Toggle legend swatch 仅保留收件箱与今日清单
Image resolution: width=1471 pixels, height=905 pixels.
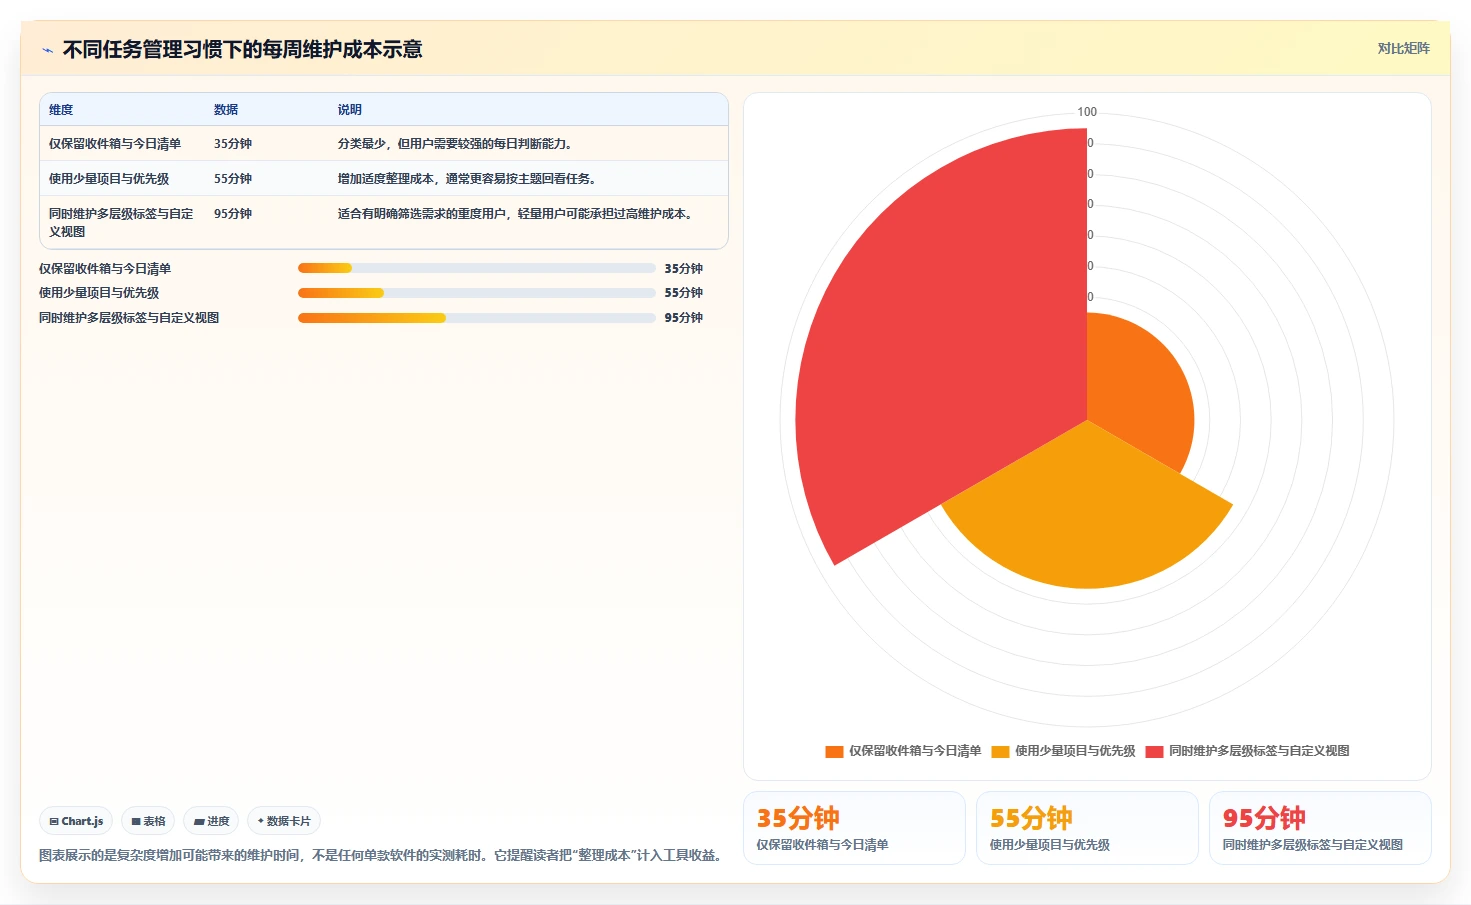(x=834, y=752)
